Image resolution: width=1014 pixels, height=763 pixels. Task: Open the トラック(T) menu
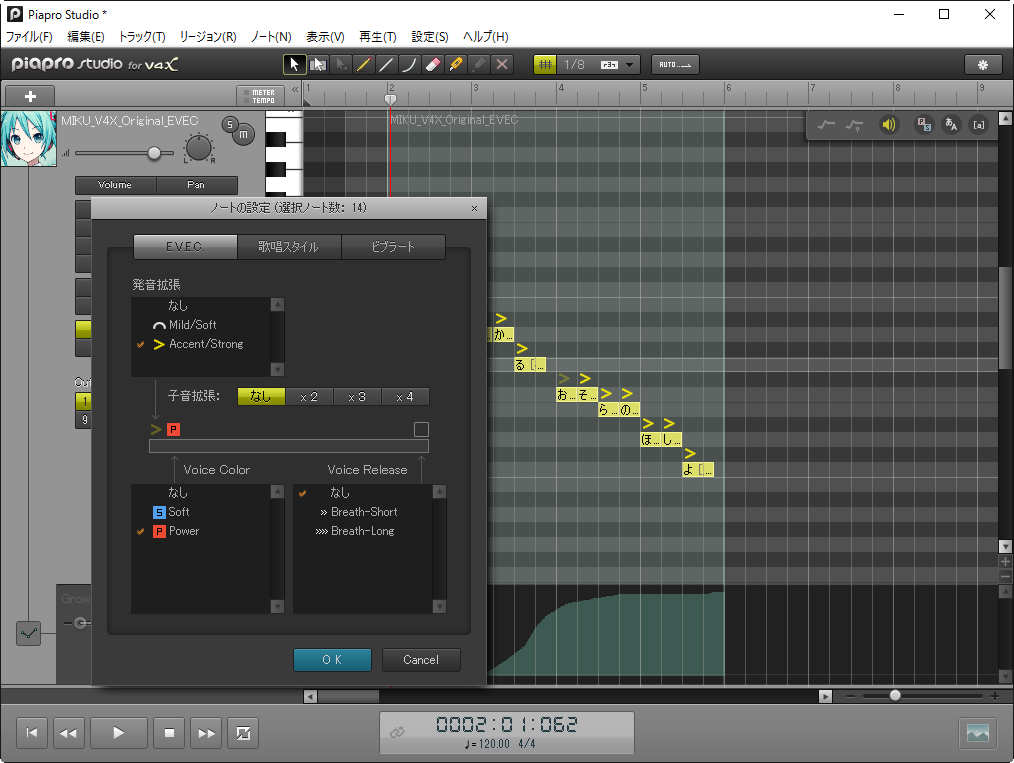click(x=142, y=37)
